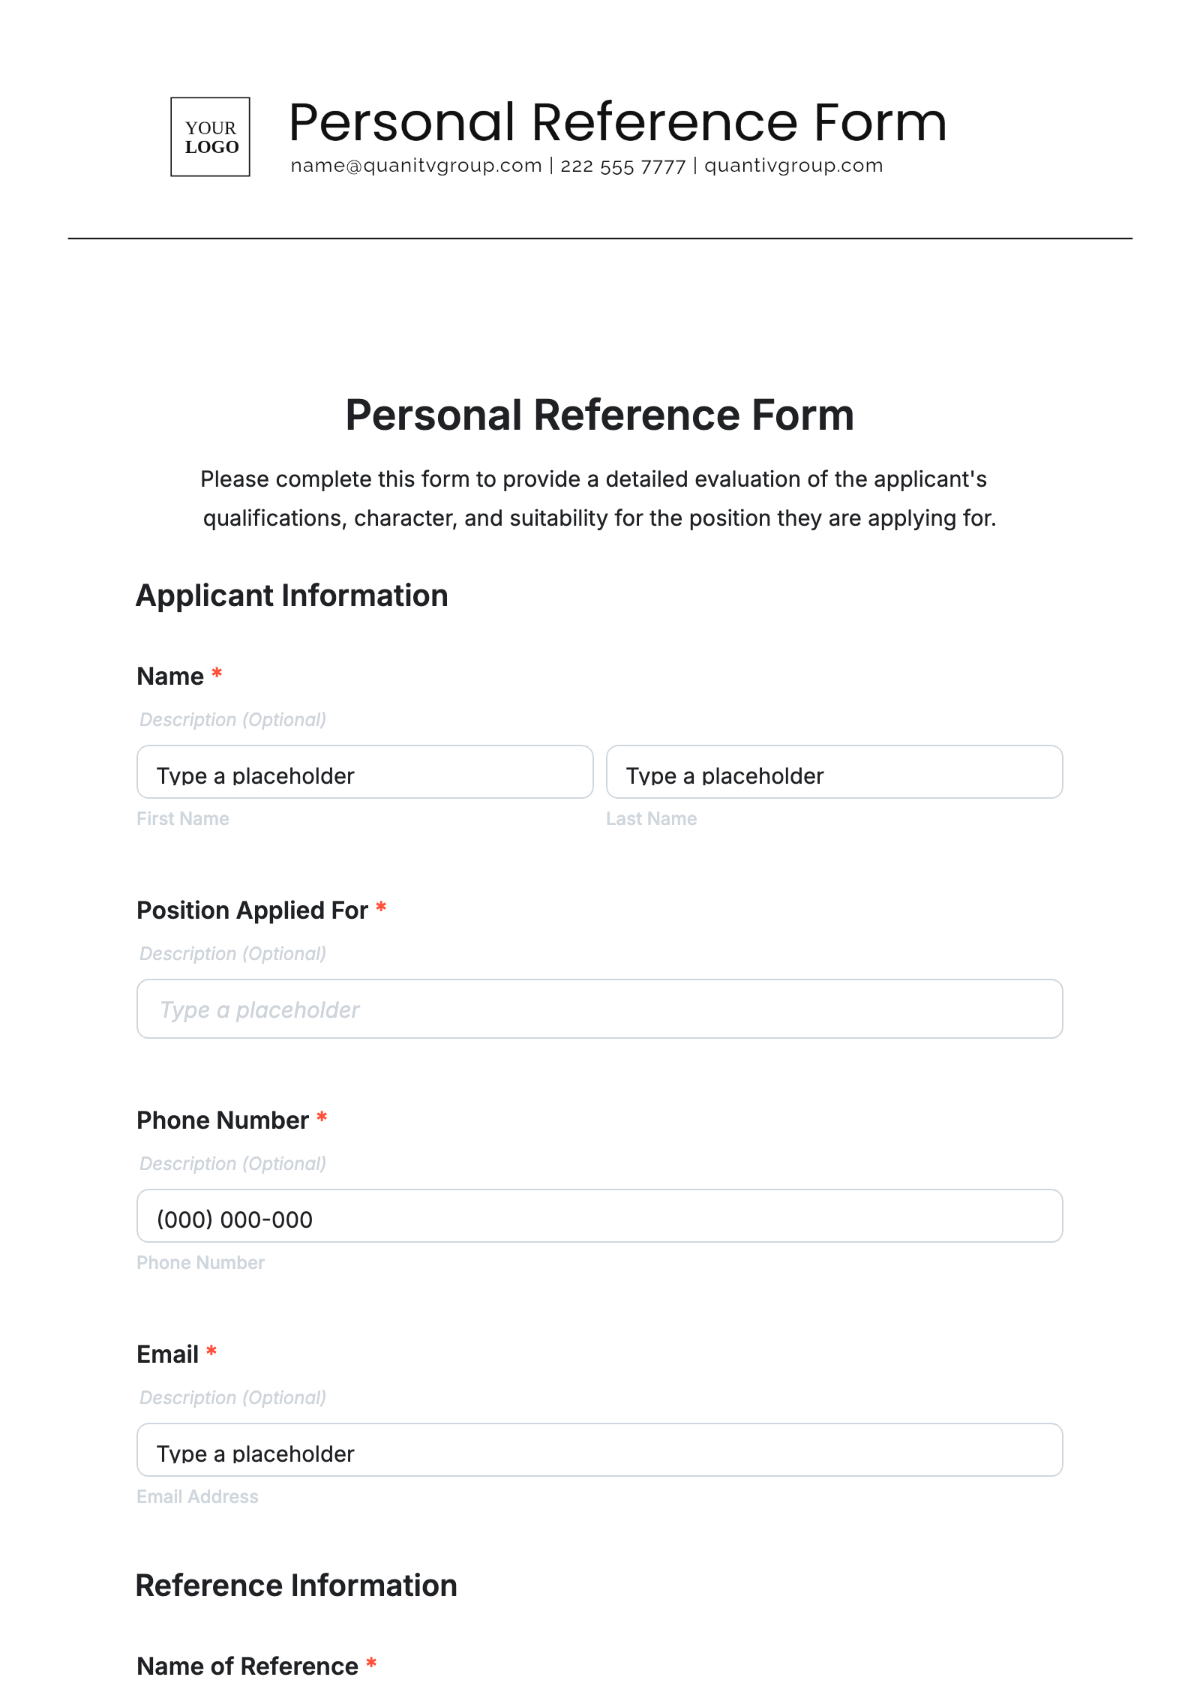
Task: Click Description (Optional) below the Phone Number label
Action: pos(233,1164)
